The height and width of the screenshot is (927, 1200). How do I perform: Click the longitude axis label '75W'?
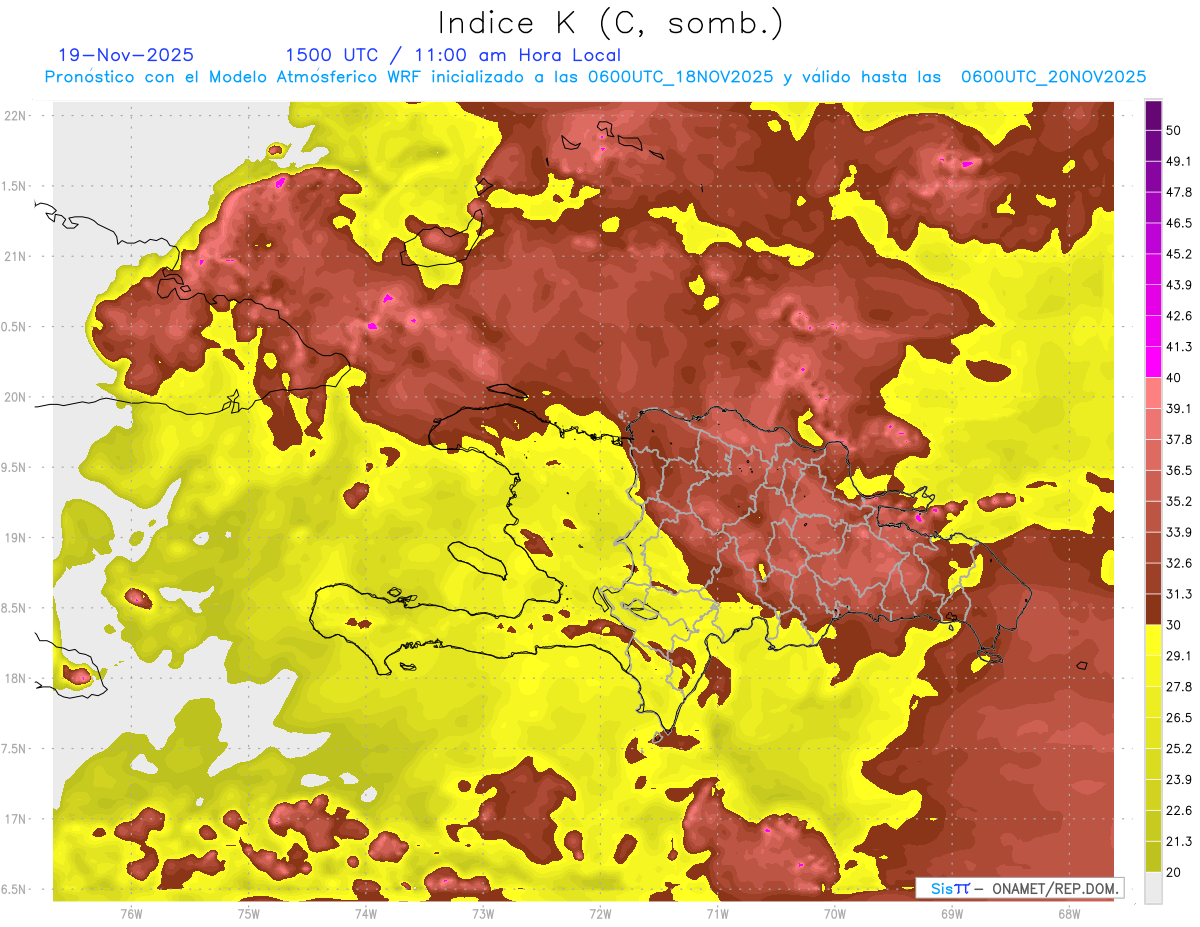pos(248,913)
